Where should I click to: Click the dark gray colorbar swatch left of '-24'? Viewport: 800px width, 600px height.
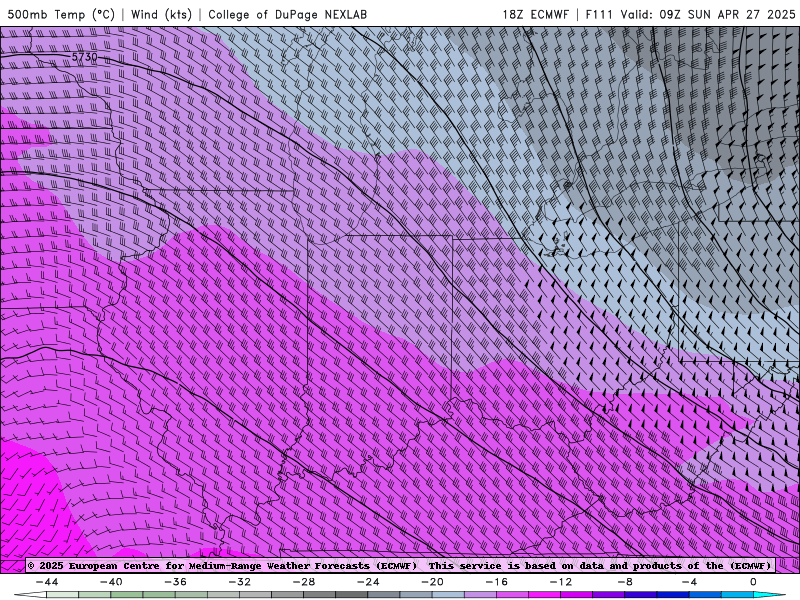(352, 595)
